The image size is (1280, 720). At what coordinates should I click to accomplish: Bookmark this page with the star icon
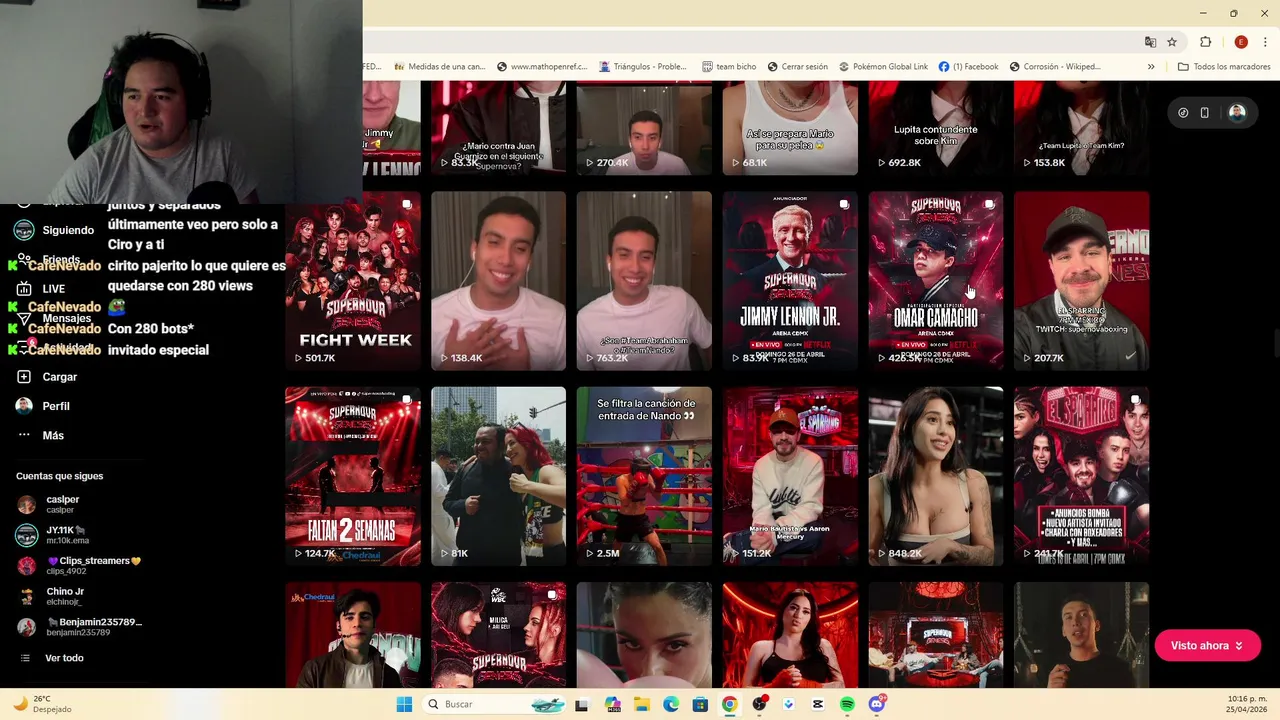(1172, 42)
